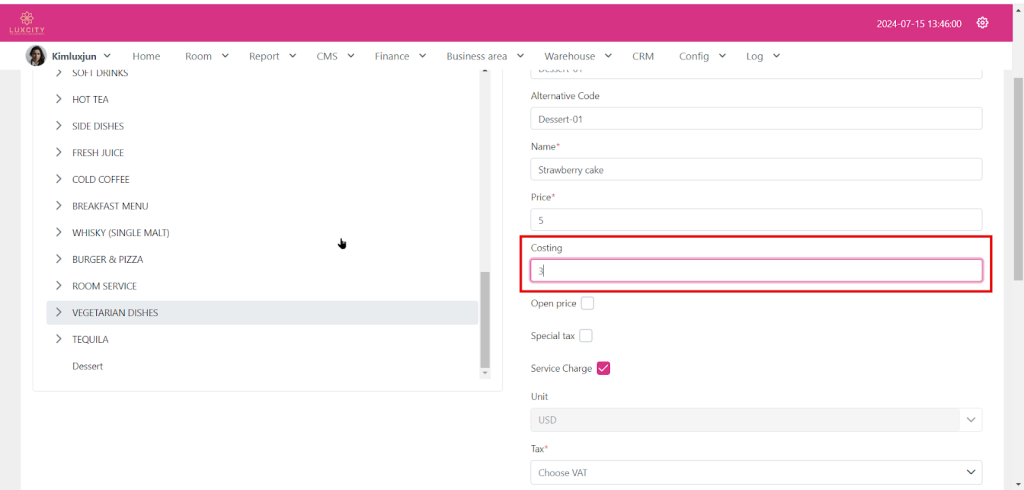Select the Dessert menu item

tap(88, 366)
